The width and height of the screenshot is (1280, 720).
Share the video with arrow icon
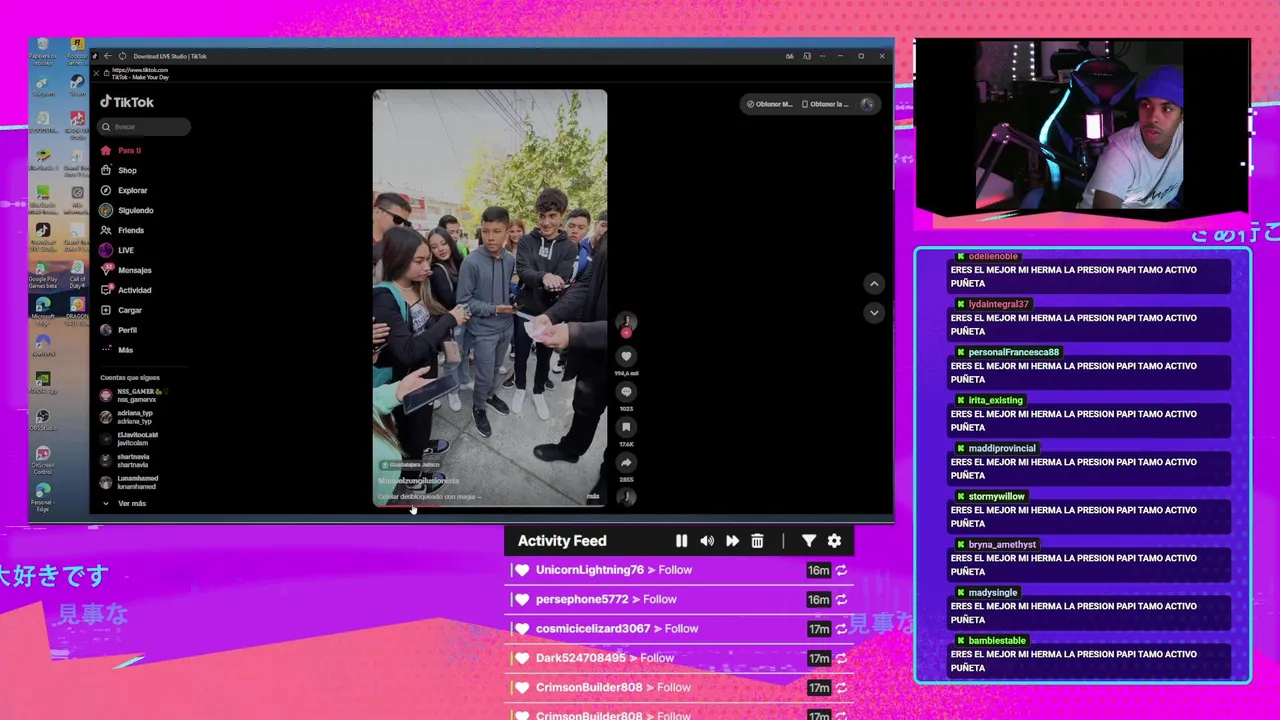point(626,463)
